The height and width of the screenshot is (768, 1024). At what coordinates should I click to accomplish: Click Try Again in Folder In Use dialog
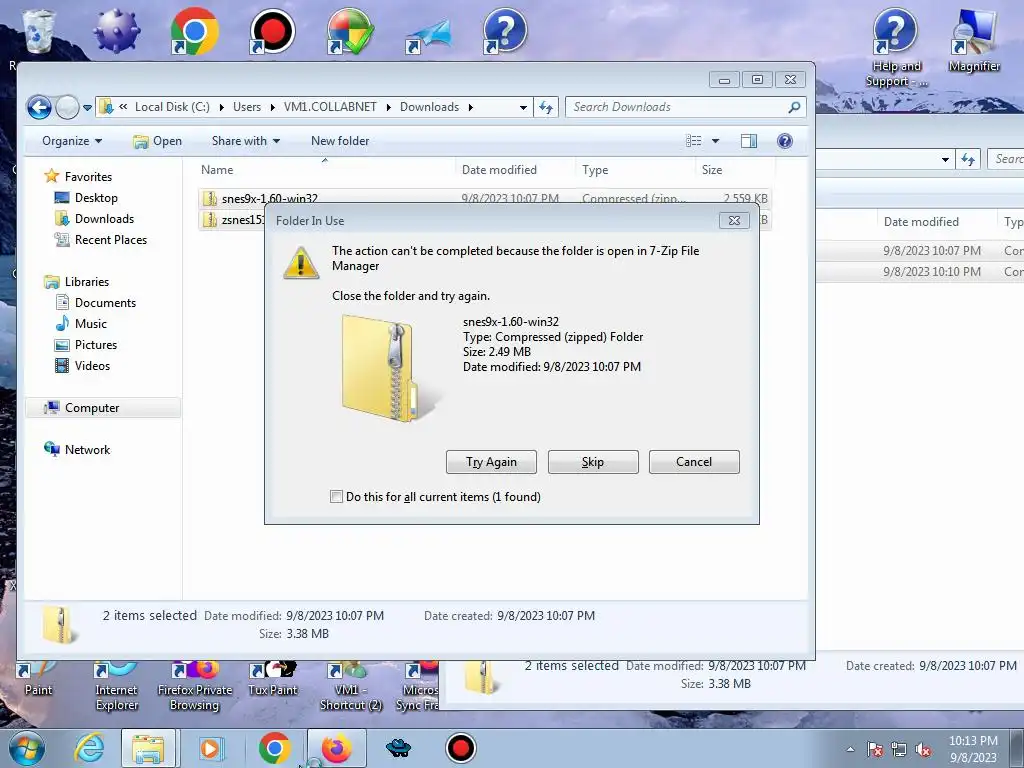[491, 462]
